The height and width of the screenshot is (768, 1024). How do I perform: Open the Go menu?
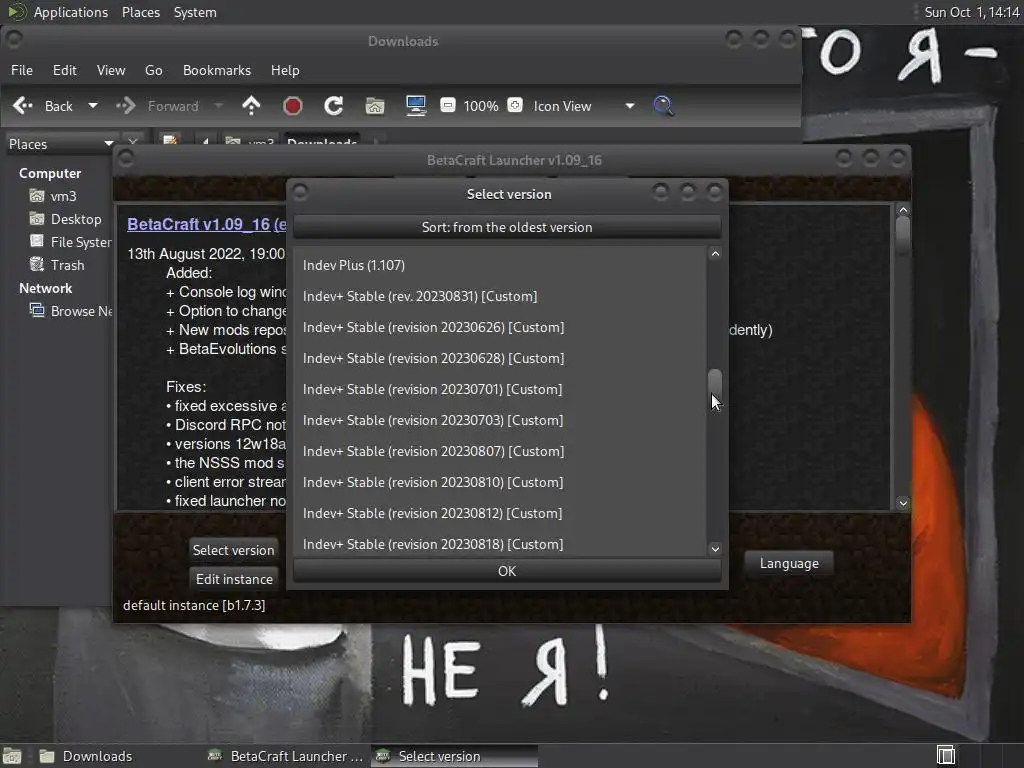[153, 70]
